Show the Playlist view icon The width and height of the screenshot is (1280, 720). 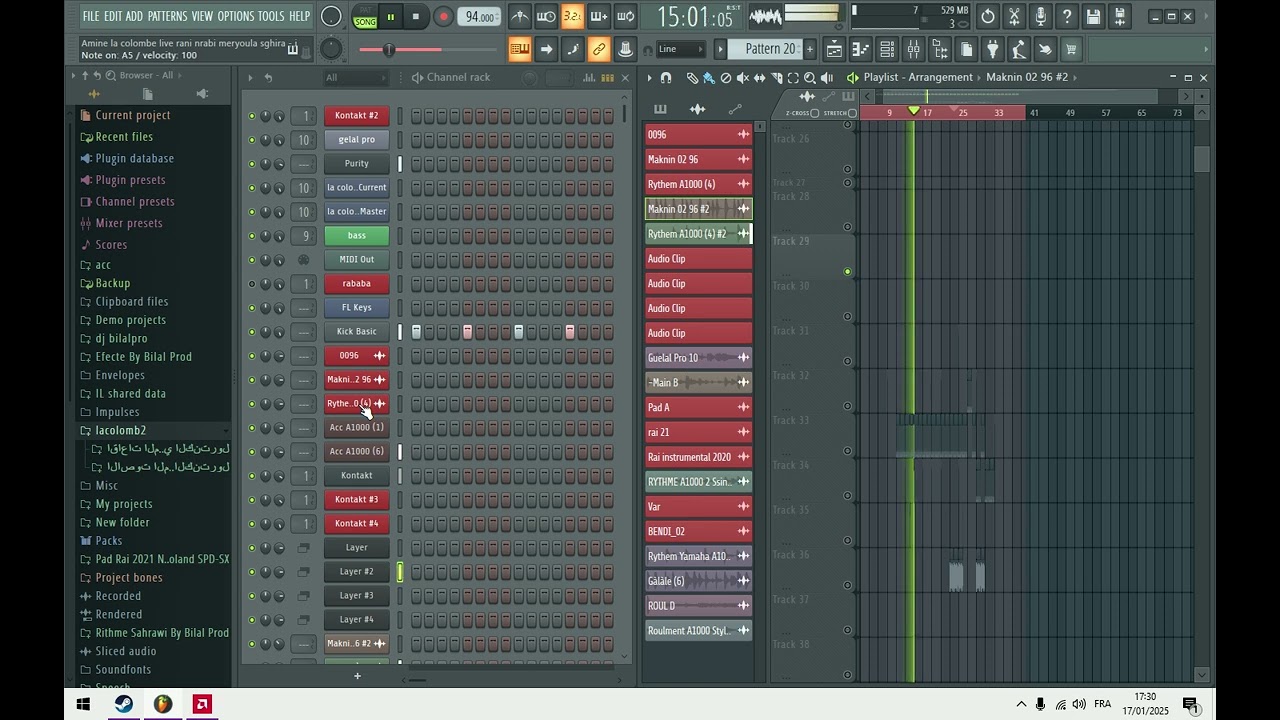834,49
